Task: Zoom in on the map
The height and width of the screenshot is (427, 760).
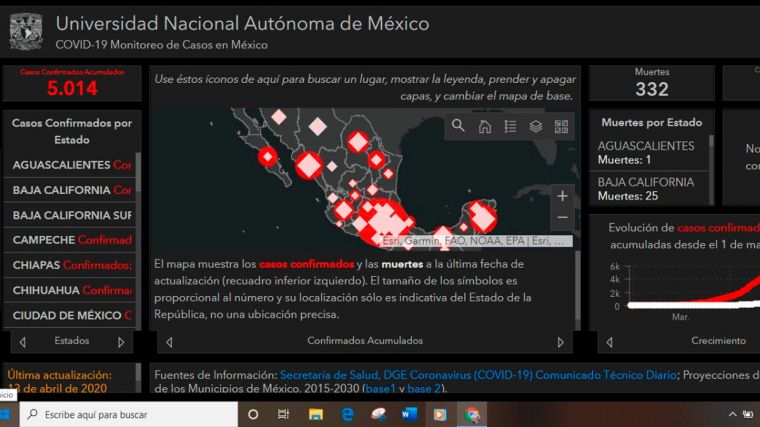Action: (x=562, y=196)
